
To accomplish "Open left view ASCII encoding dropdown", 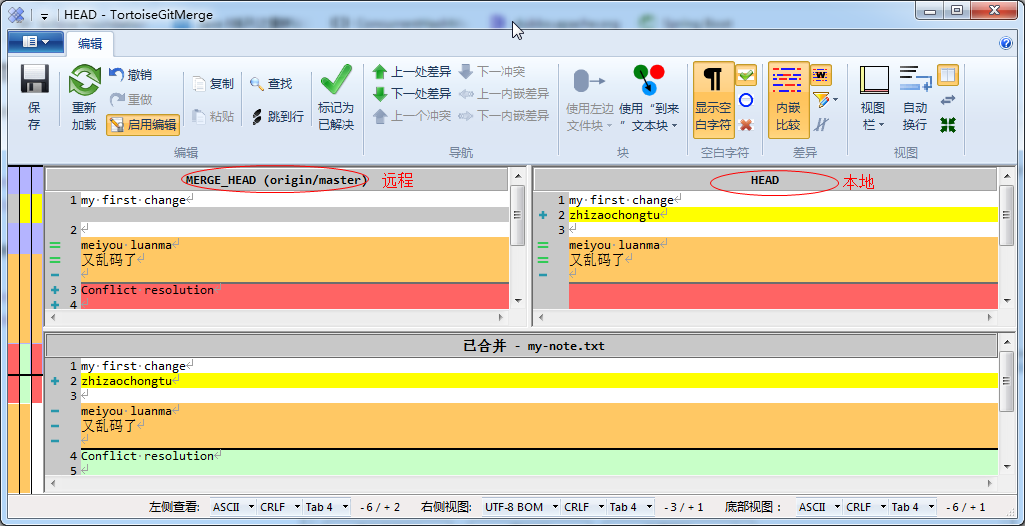I will (x=233, y=507).
